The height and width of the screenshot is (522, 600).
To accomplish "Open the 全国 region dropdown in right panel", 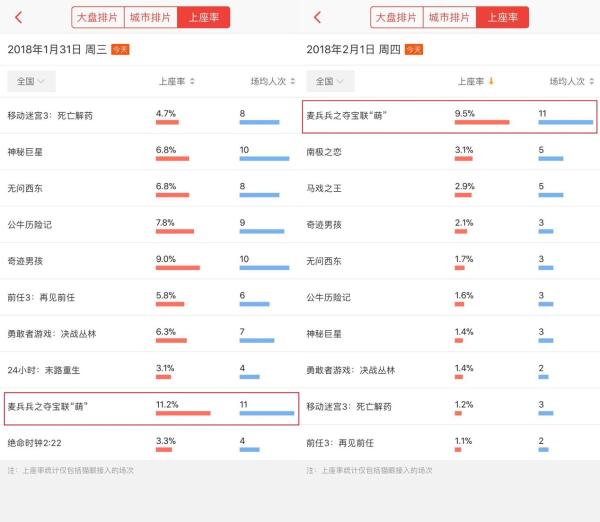I will coord(330,81).
